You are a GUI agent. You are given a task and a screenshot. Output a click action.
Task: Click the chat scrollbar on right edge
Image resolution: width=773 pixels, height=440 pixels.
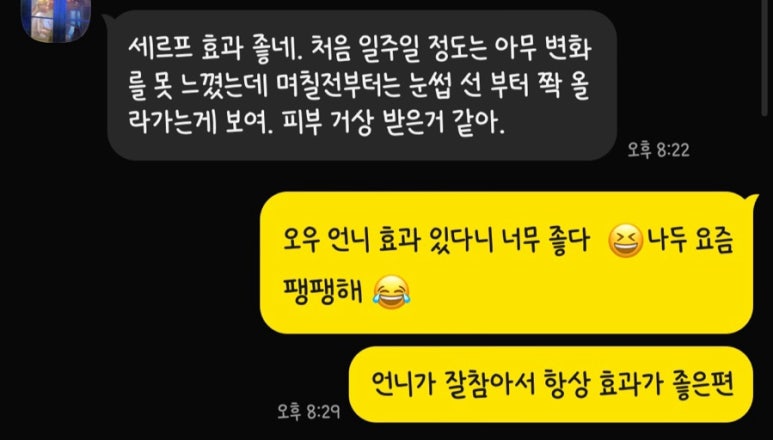[765, 57]
